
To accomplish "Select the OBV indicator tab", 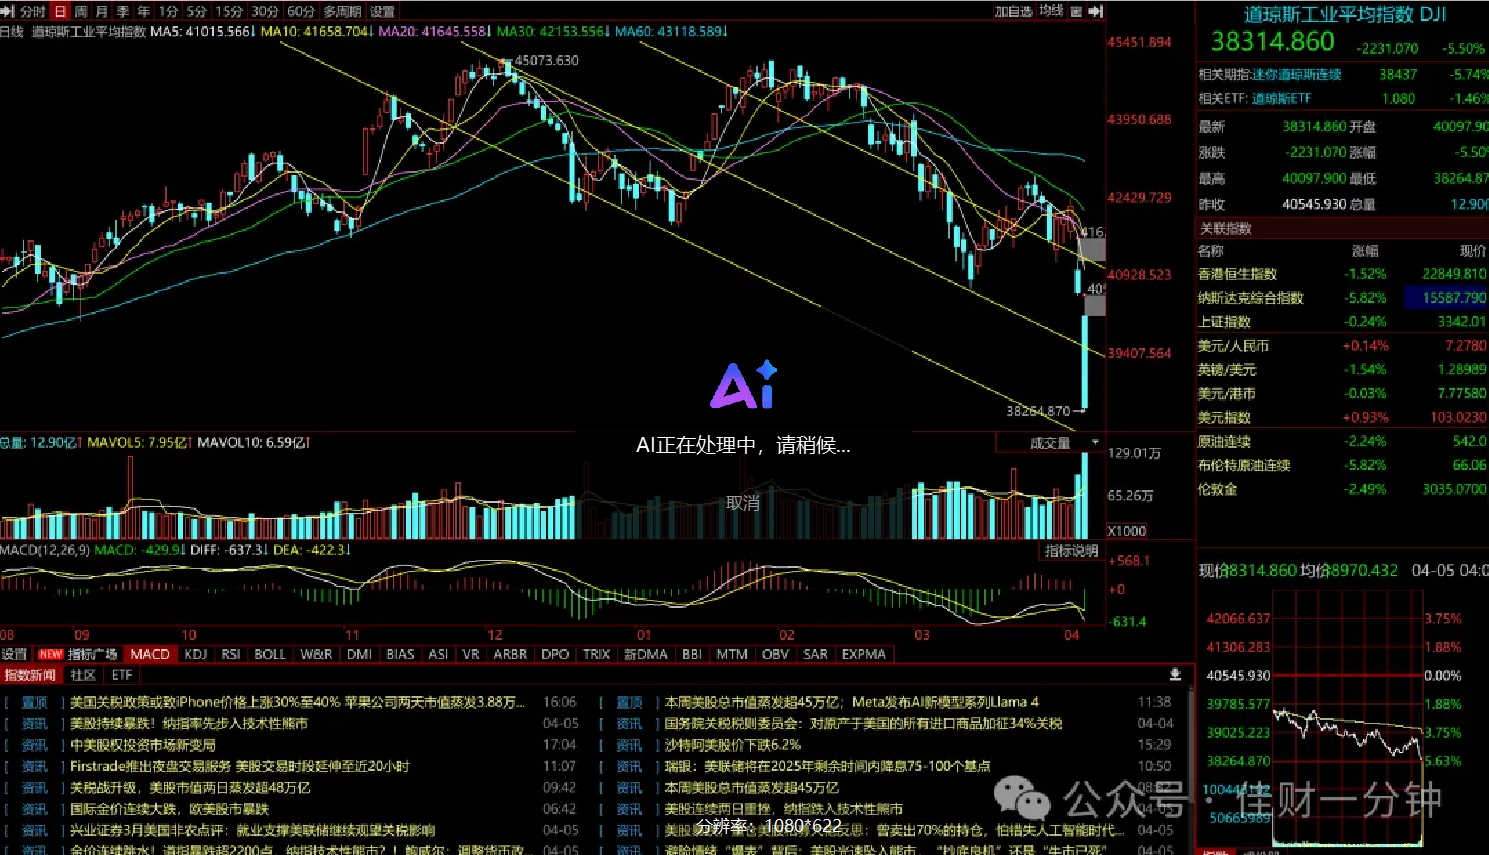I will click(775, 654).
